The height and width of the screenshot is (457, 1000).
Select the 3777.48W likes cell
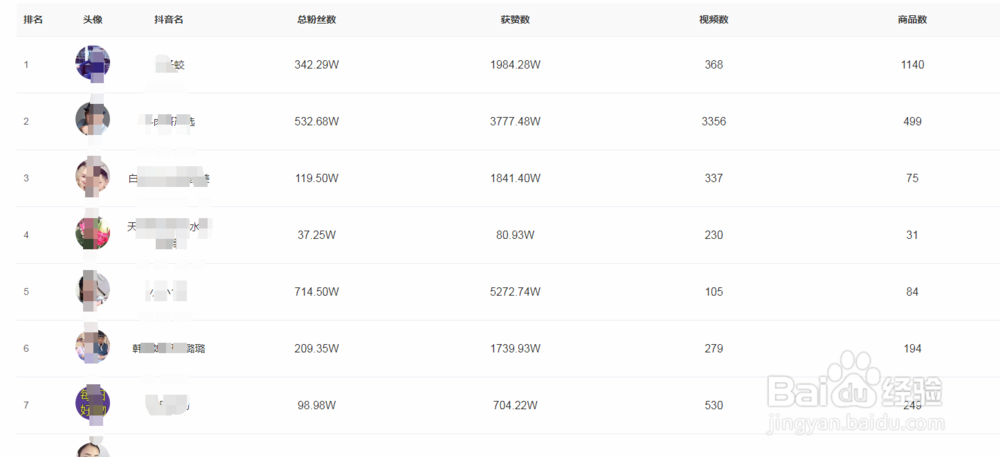pyautogui.click(x=515, y=121)
